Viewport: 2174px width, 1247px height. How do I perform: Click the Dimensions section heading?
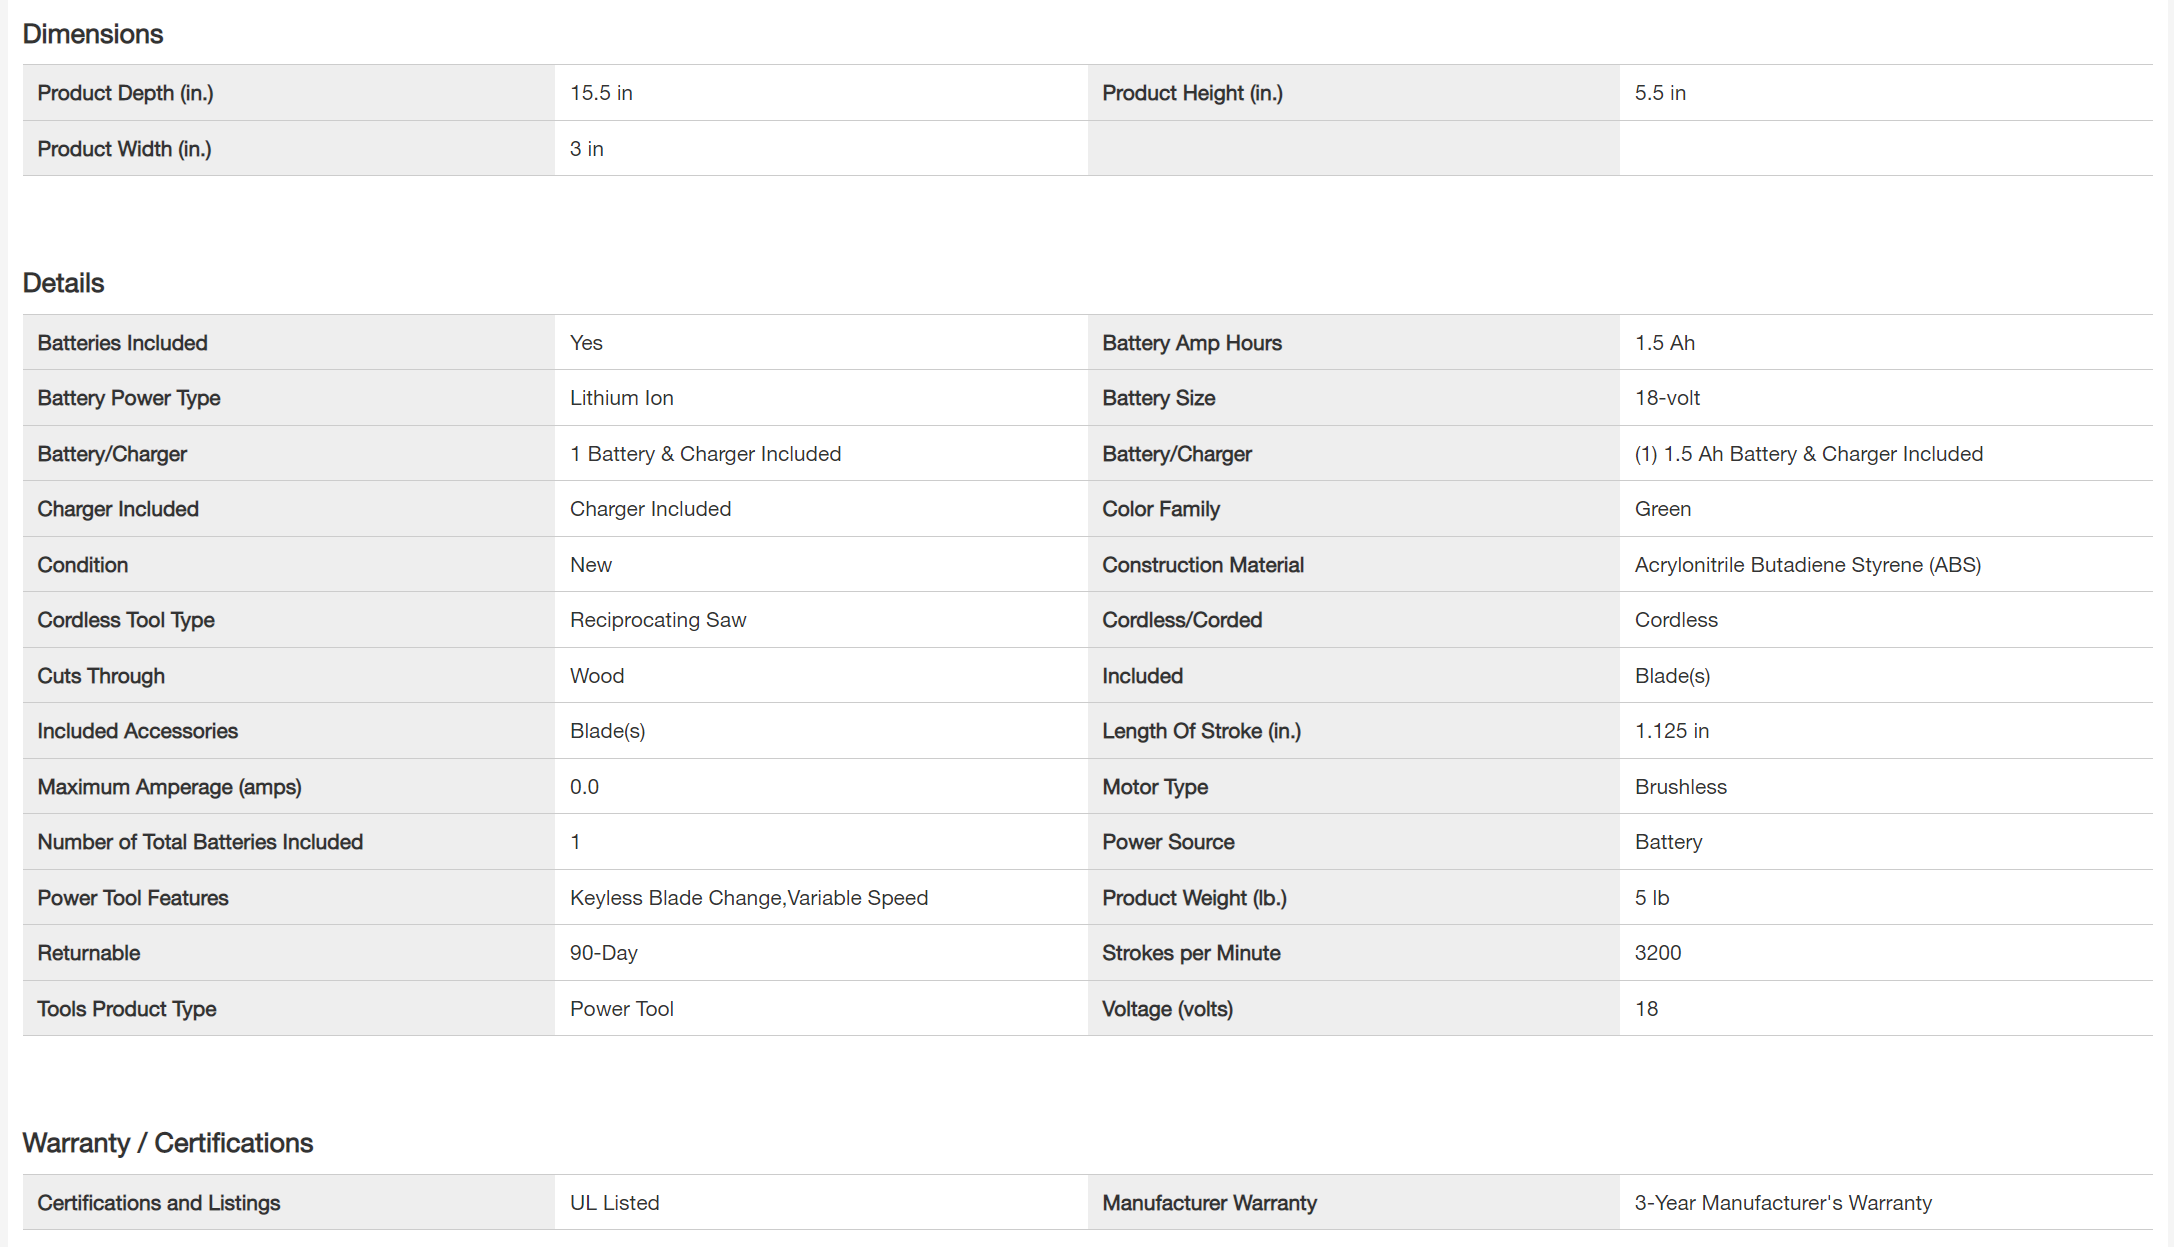tap(93, 34)
